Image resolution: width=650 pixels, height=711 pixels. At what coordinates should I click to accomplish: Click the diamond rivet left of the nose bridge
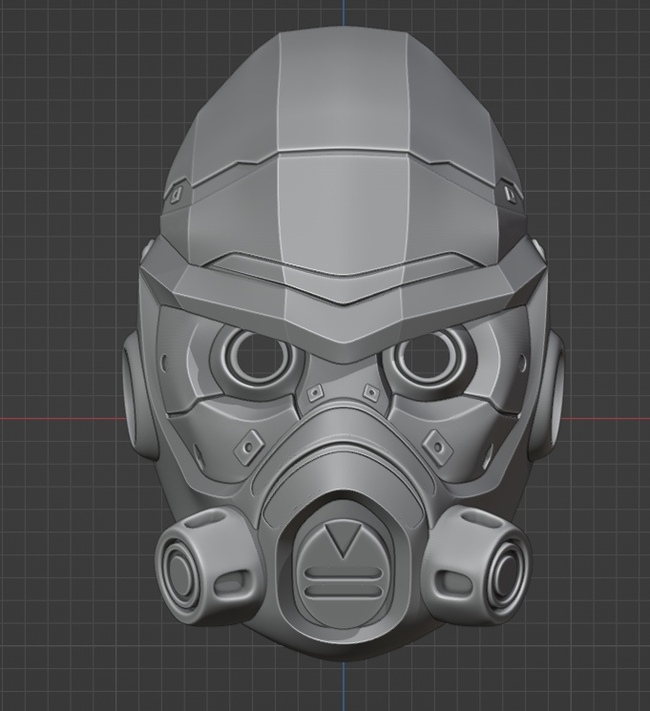[314, 392]
